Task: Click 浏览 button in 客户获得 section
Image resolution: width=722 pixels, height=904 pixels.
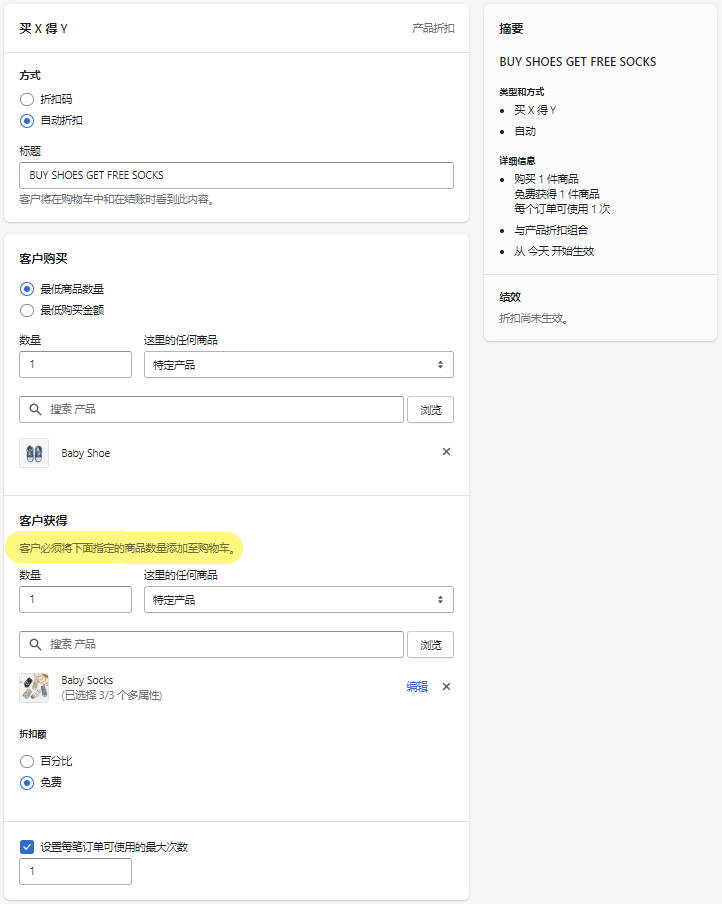Action: 430,645
